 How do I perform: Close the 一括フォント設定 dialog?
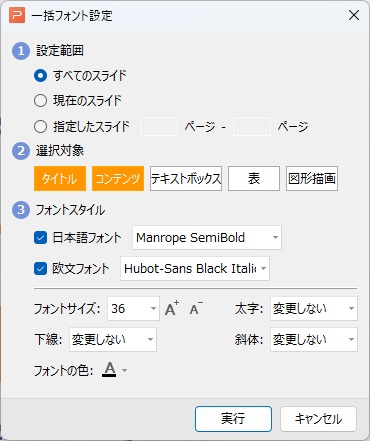point(354,15)
